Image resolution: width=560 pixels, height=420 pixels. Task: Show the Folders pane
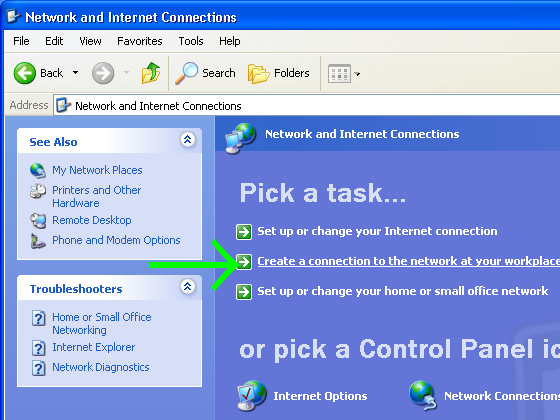[x=279, y=73]
